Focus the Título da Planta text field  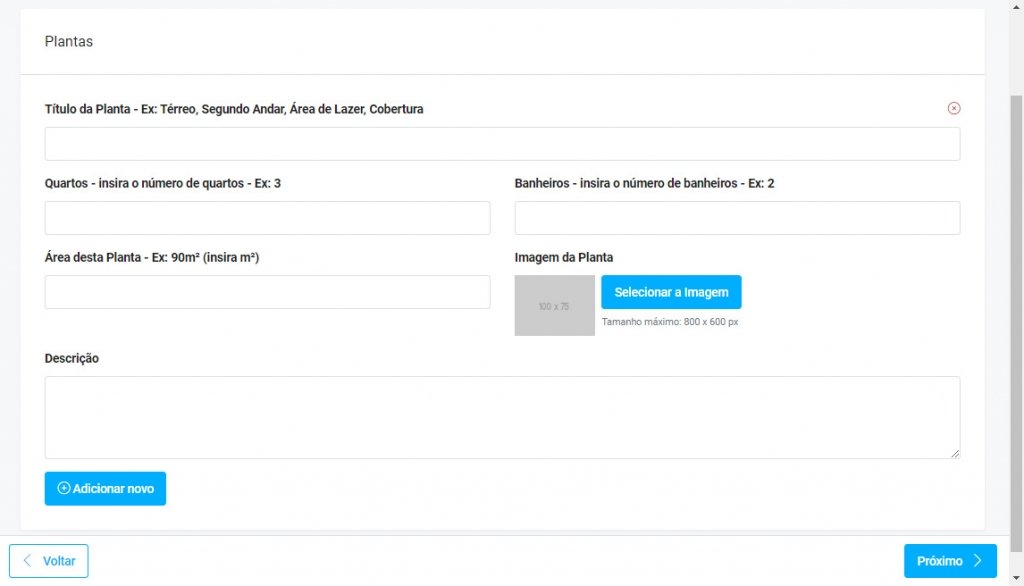[502, 144]
